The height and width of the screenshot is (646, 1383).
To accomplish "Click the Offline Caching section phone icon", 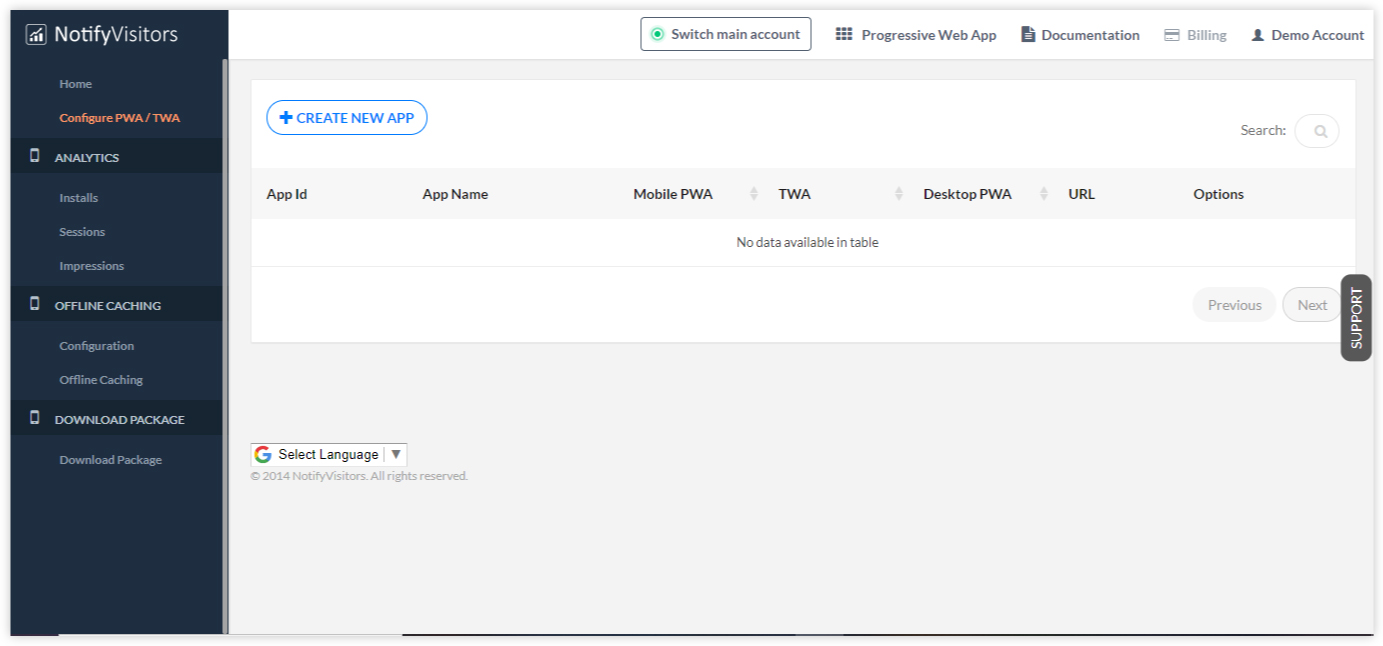I will [35, 304].
